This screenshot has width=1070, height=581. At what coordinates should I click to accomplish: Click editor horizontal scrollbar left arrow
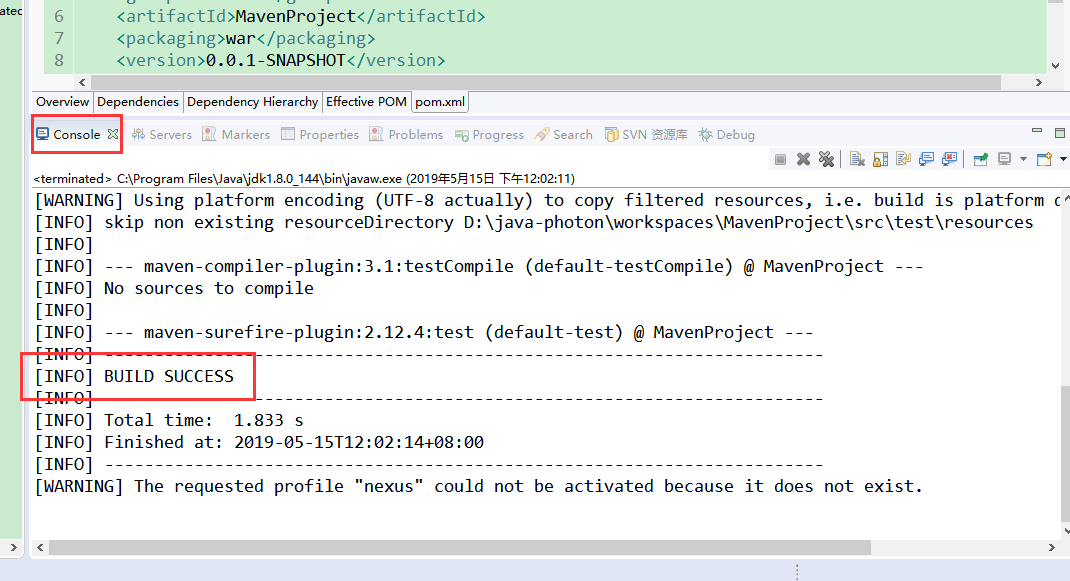(82, 83)
